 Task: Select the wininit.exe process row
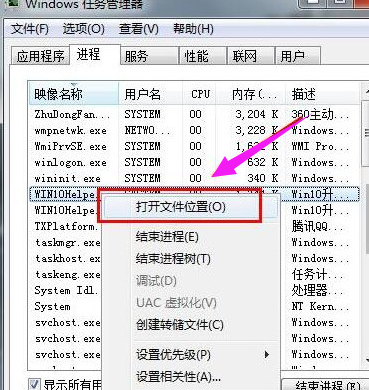[x=194, y=178]
